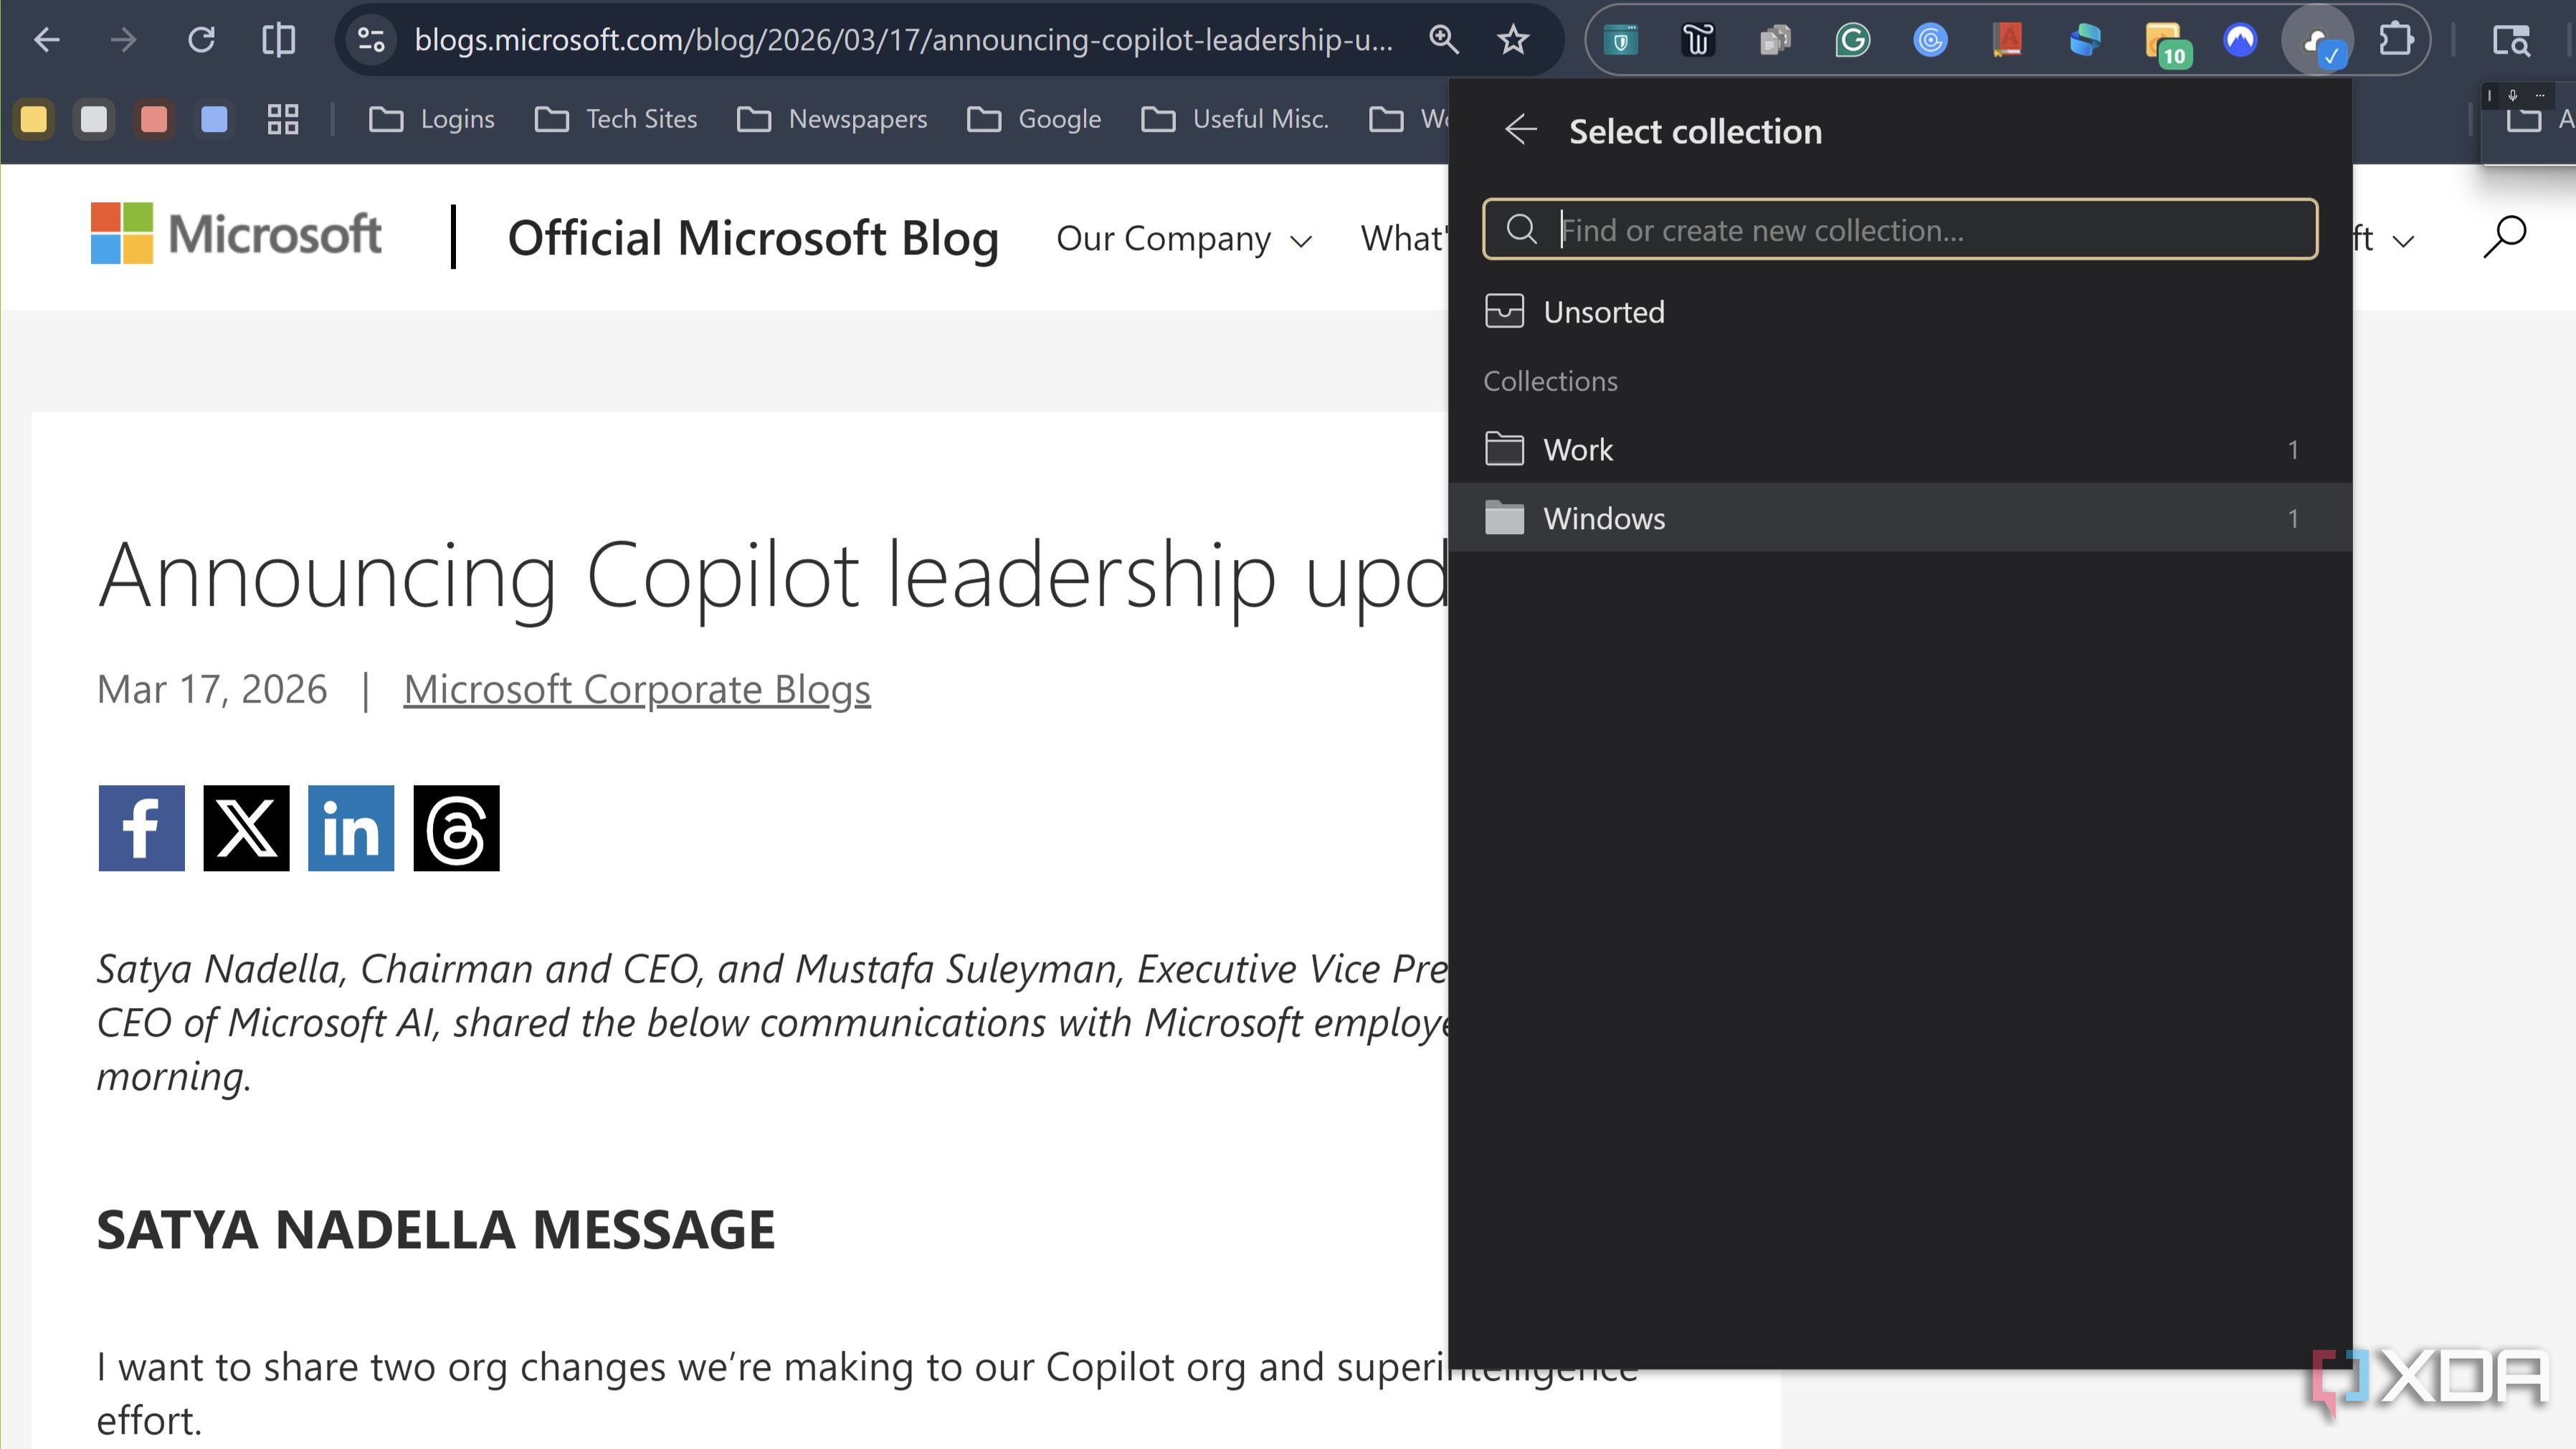The height and width of the screenshot is (1449, 2576).
Task: Share the article on Threads
Action: tap(456, 828)
